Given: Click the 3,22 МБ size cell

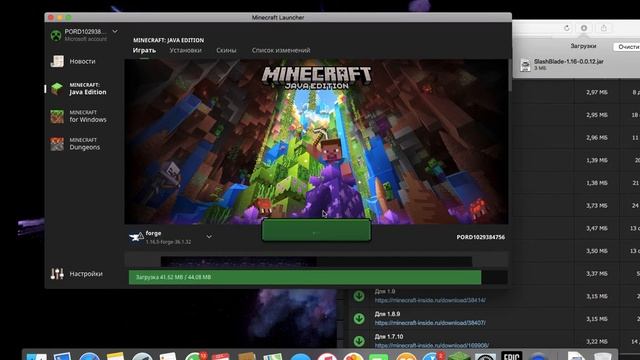Looking at the screenshot, I should tap(597, 342).
